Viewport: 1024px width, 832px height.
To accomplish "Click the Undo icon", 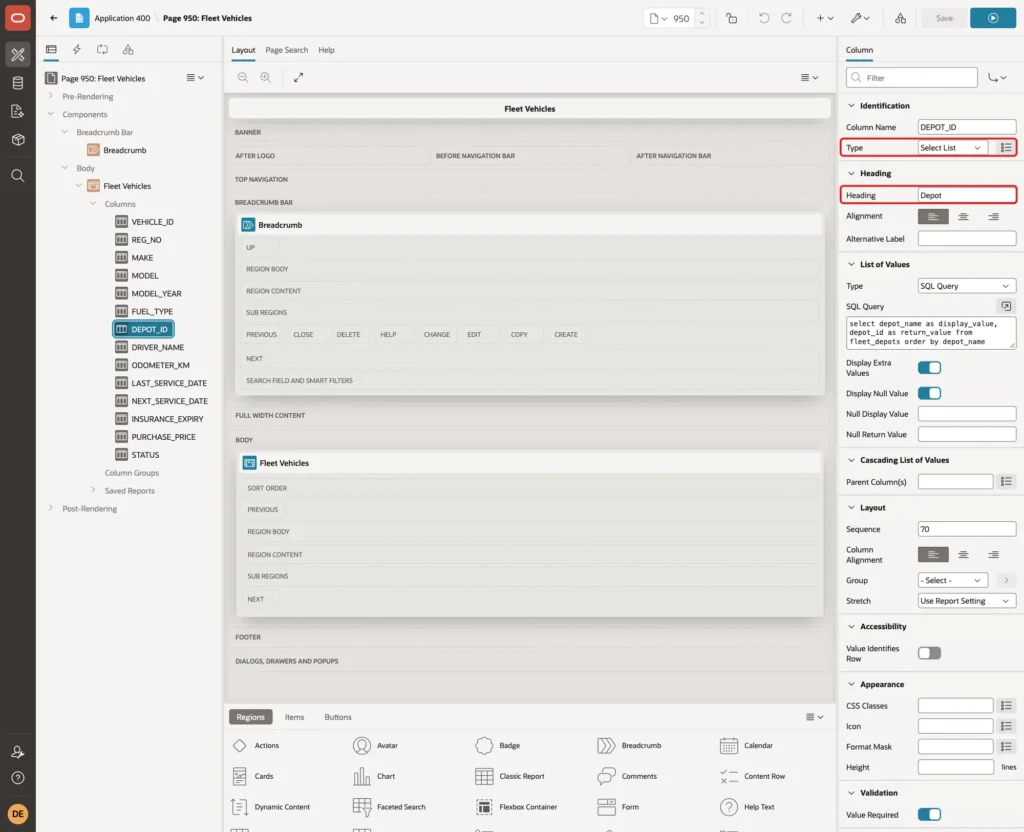I will pyautogui.click(x=763, y=18).
